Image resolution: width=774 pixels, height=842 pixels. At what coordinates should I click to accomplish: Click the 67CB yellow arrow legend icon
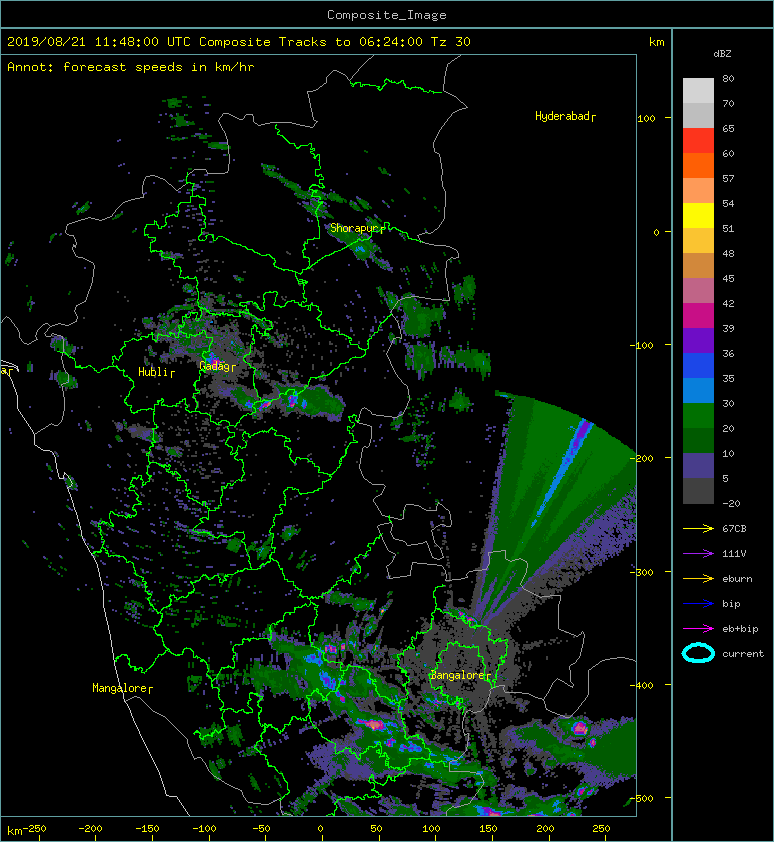pyautogui.click(x=698, y=528)
